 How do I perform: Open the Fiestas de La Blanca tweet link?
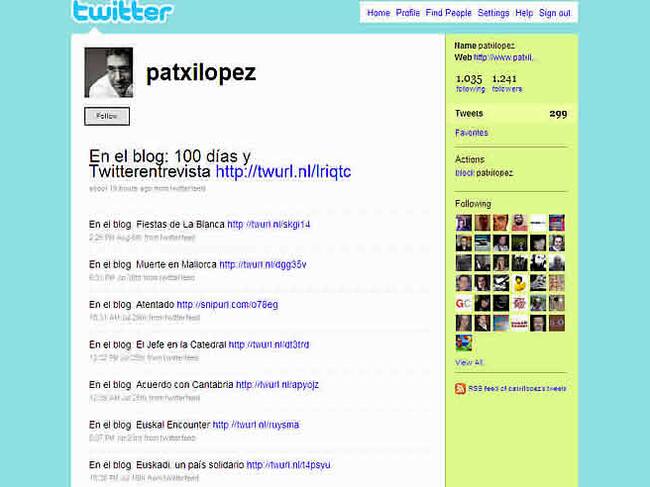coord(269,224)
